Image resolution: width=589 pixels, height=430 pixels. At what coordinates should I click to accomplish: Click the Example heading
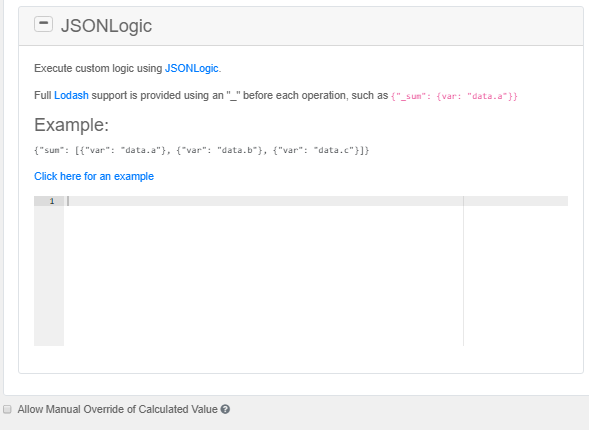coord(71,125)
